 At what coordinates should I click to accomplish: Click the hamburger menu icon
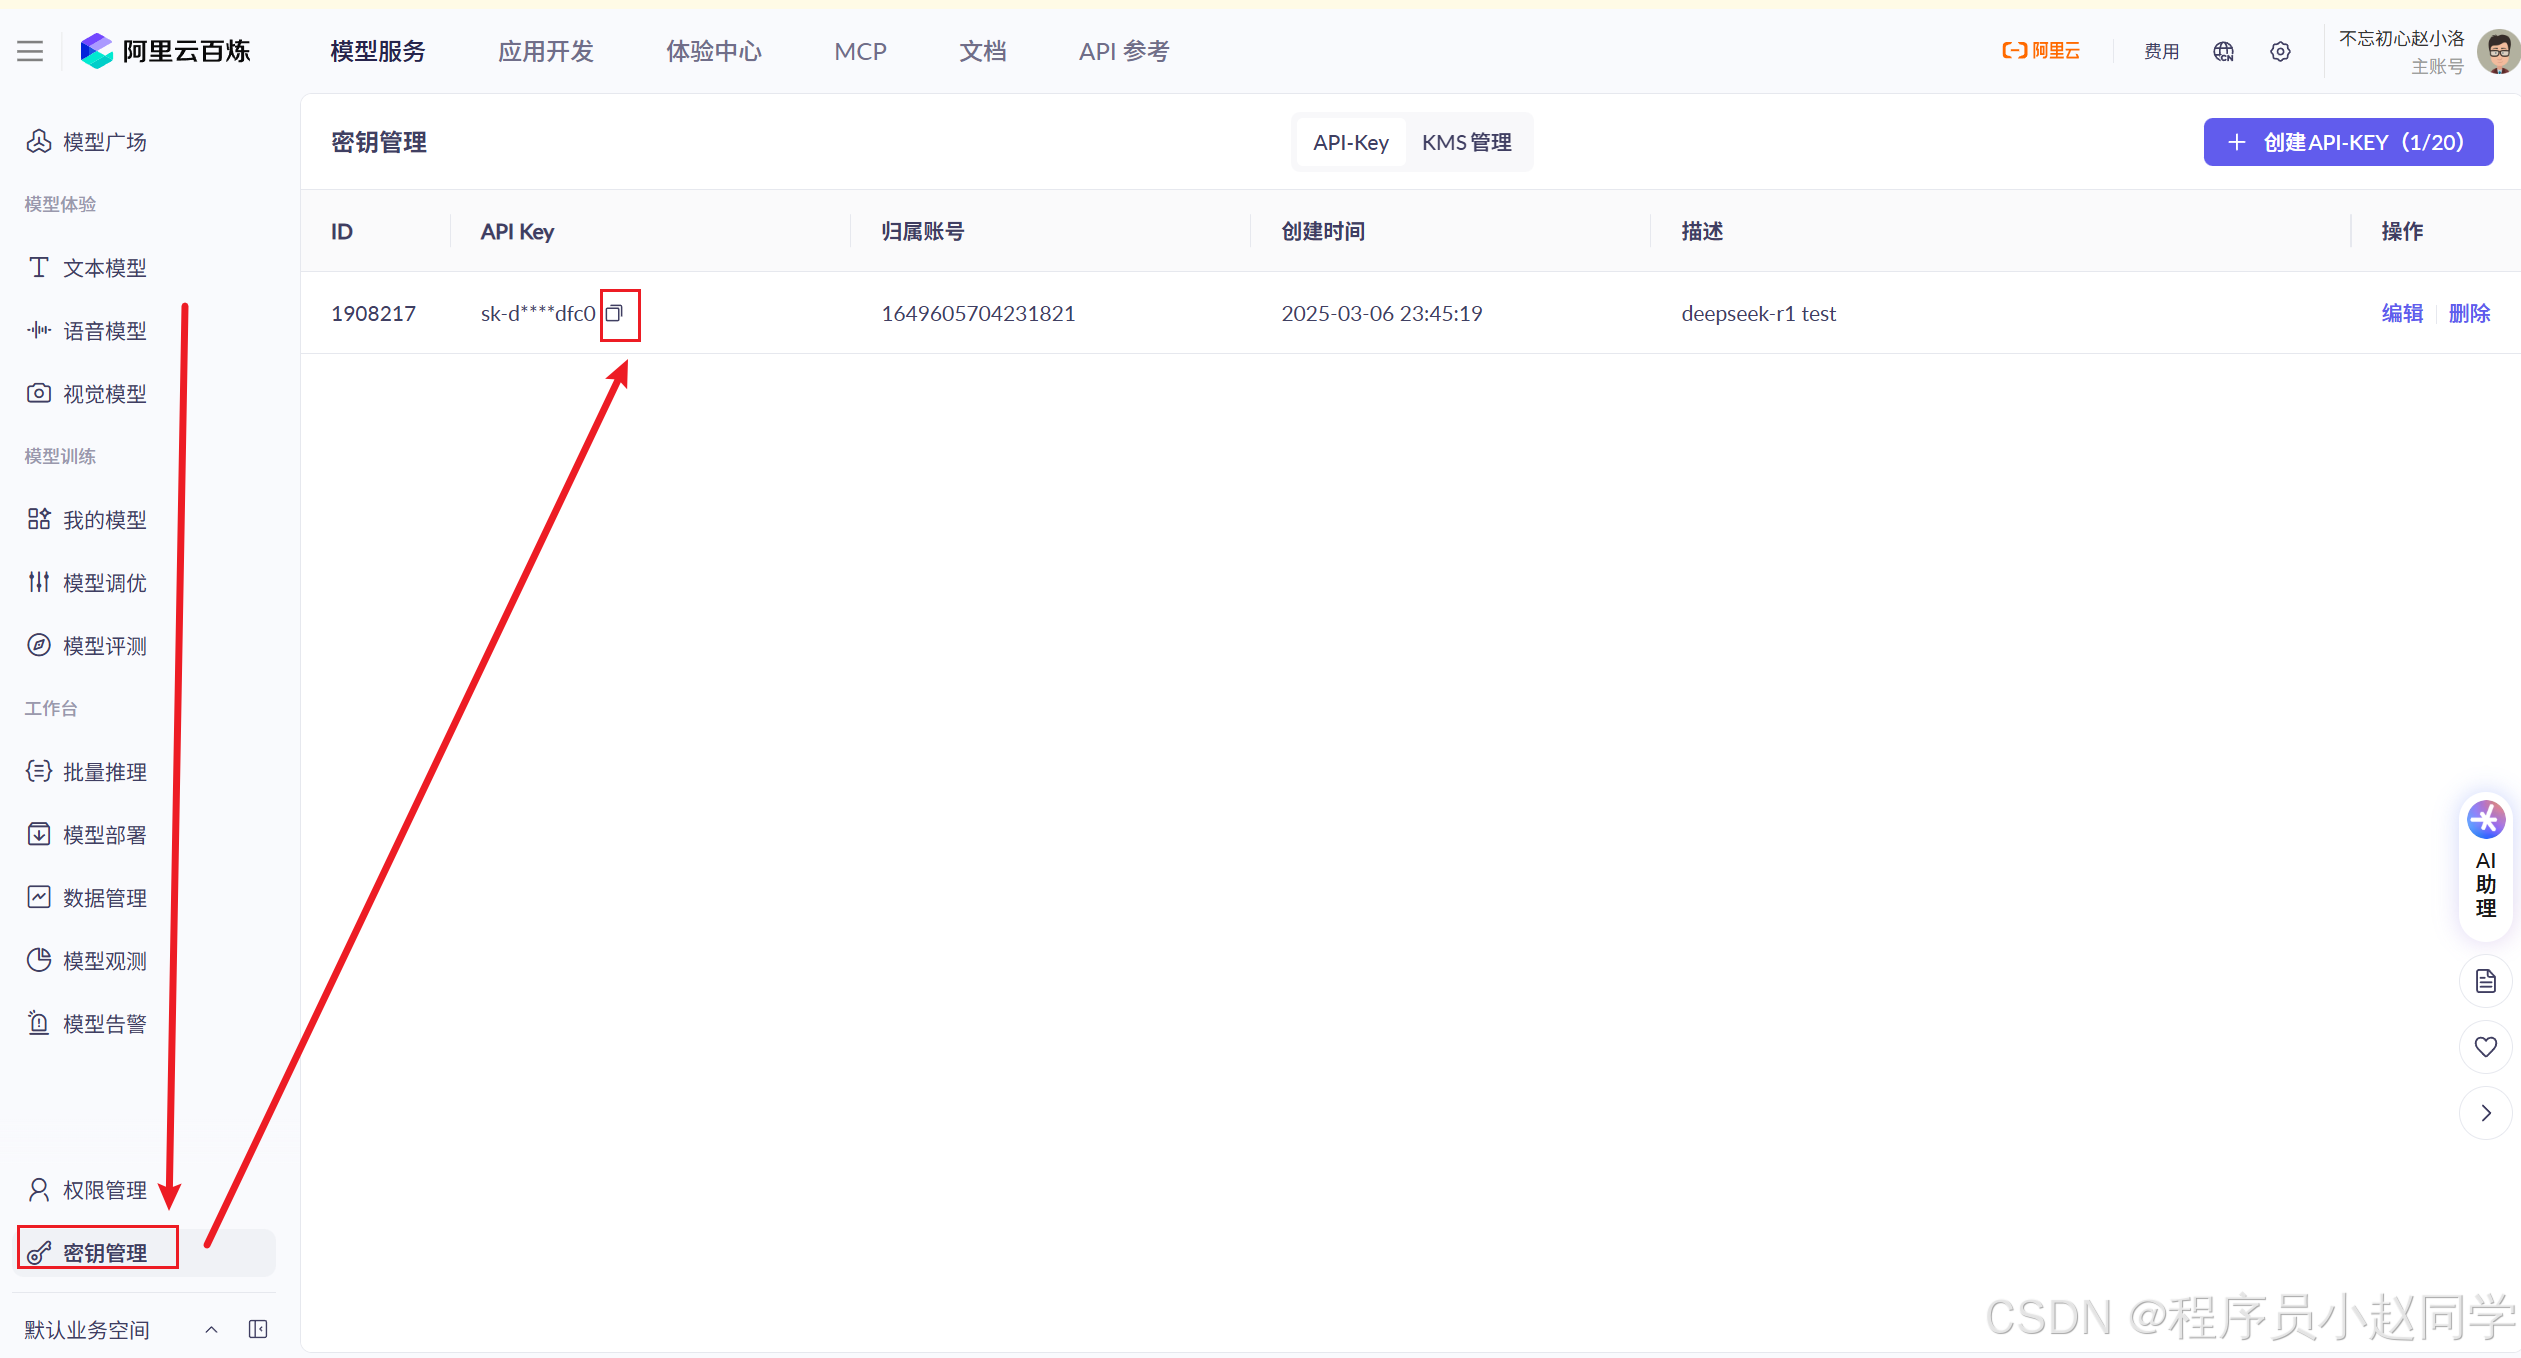coord(30,51)
